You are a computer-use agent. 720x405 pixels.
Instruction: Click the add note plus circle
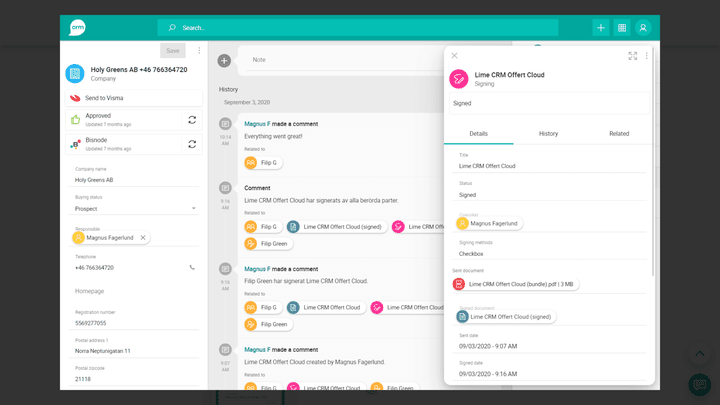[x=224, y=60]
